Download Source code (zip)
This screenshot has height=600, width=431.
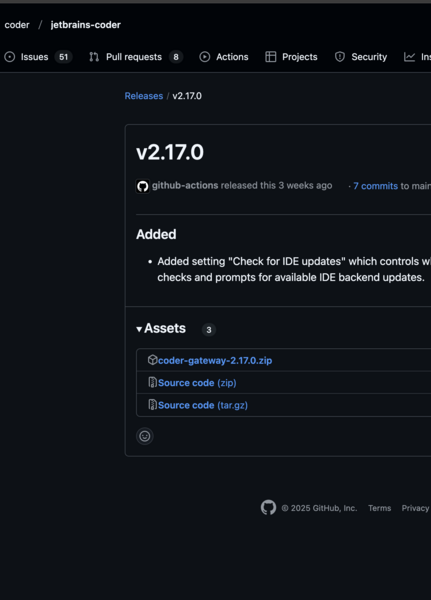coord(197,383)
